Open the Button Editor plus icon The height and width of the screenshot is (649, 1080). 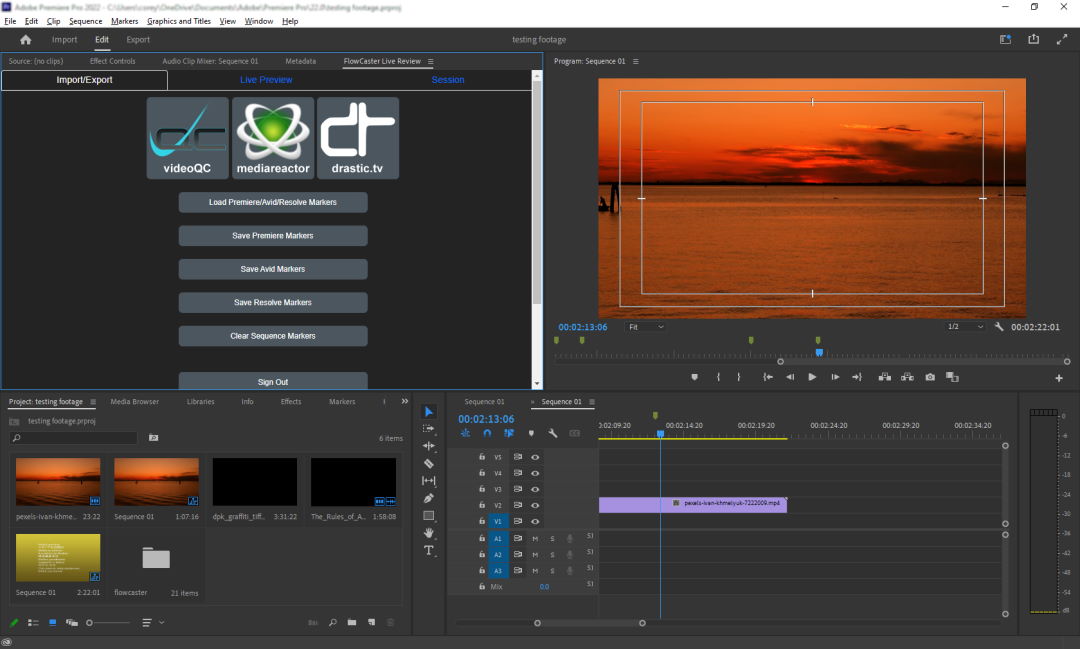(1059, 378)
